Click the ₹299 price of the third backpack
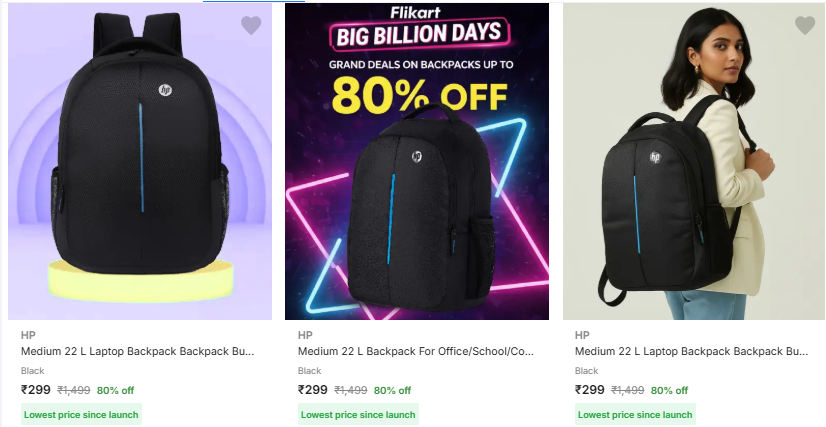This screenshot has height=427, width=826. (590, 390)
